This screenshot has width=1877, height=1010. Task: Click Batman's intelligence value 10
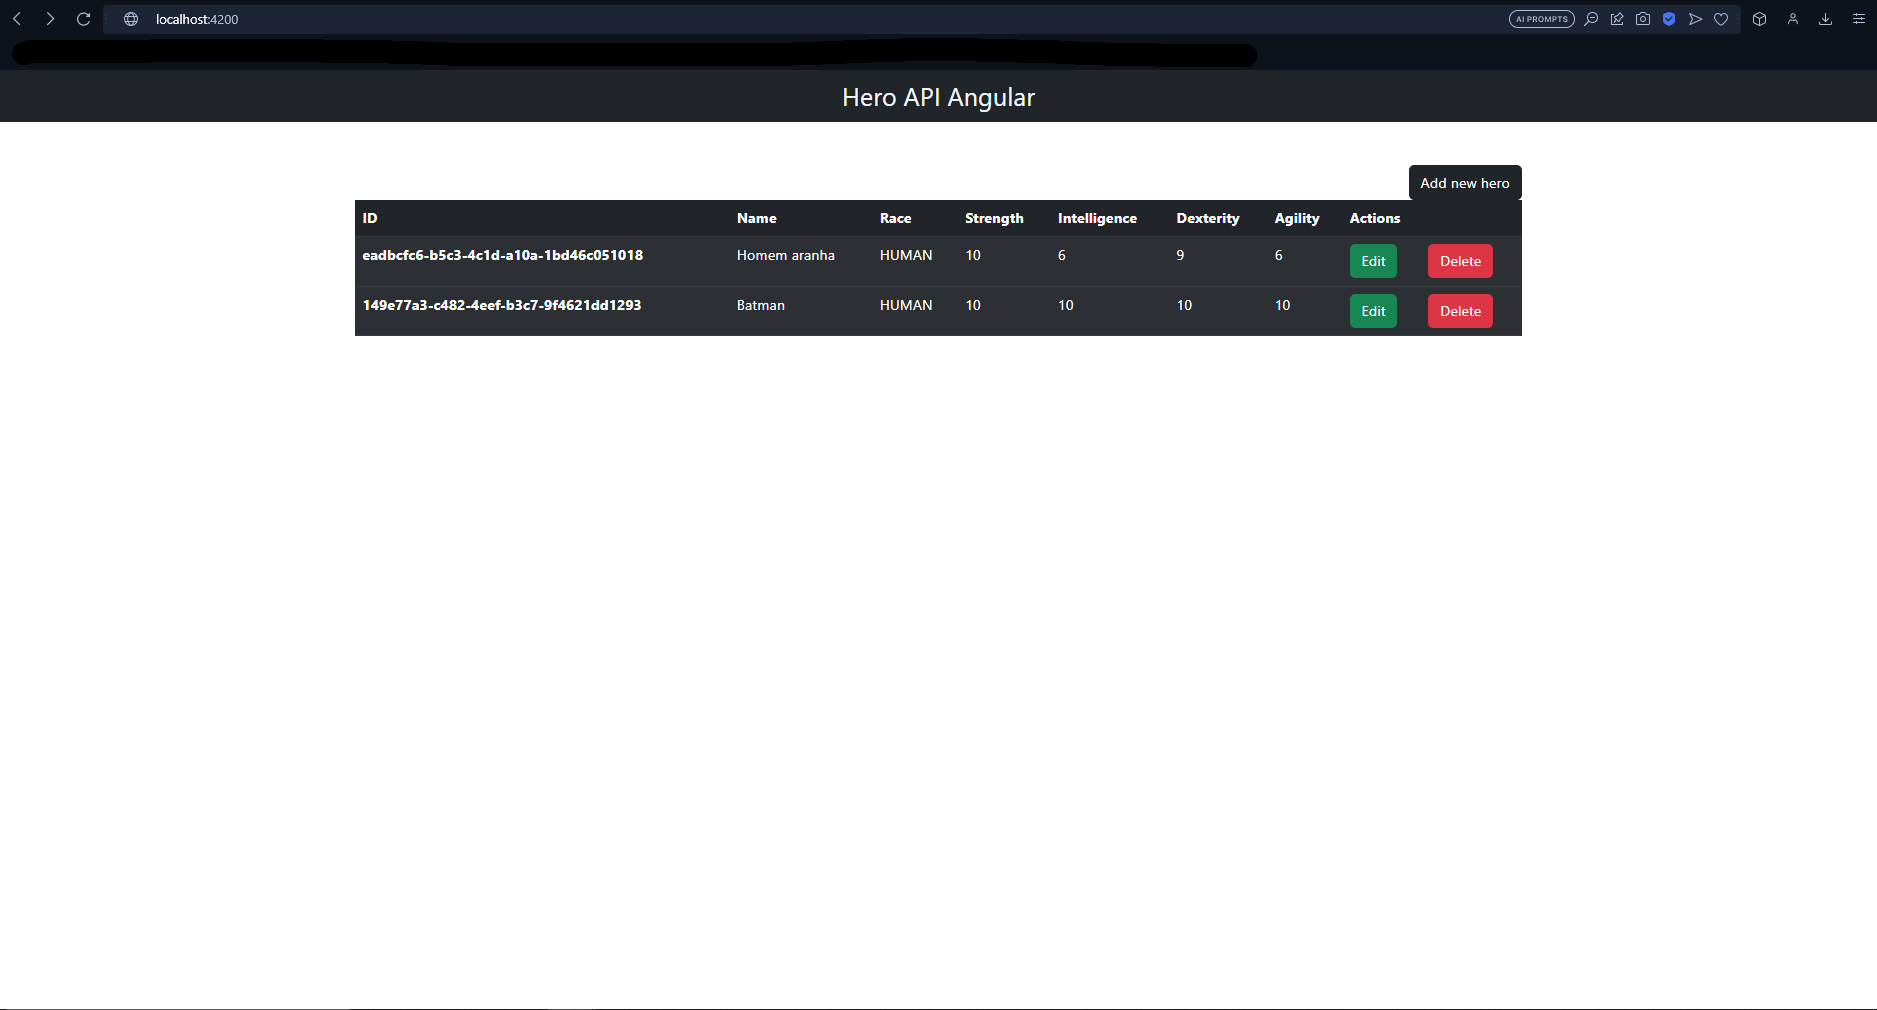coord(1066,305)
